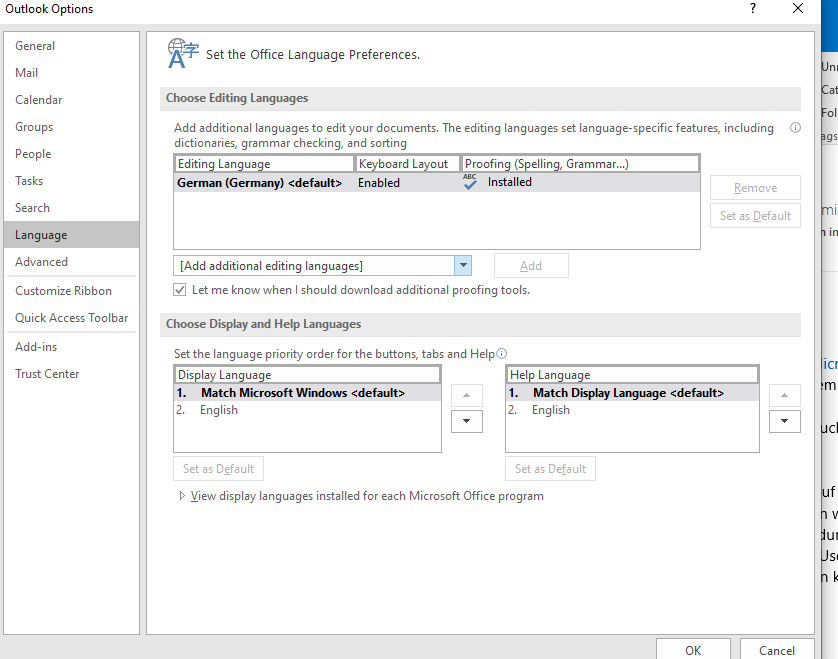Image resolution: width=838 pixels, height=659 pixels.
Task: Dismiss dialog with the Cancel button
Action: tap(777, 650)
